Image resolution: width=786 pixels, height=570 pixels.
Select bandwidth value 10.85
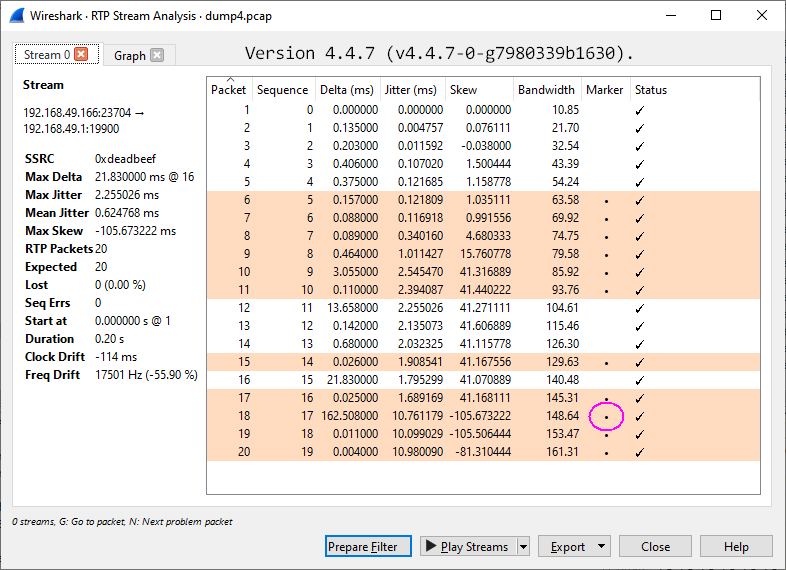pyautogui.click(x=565, y=110)
